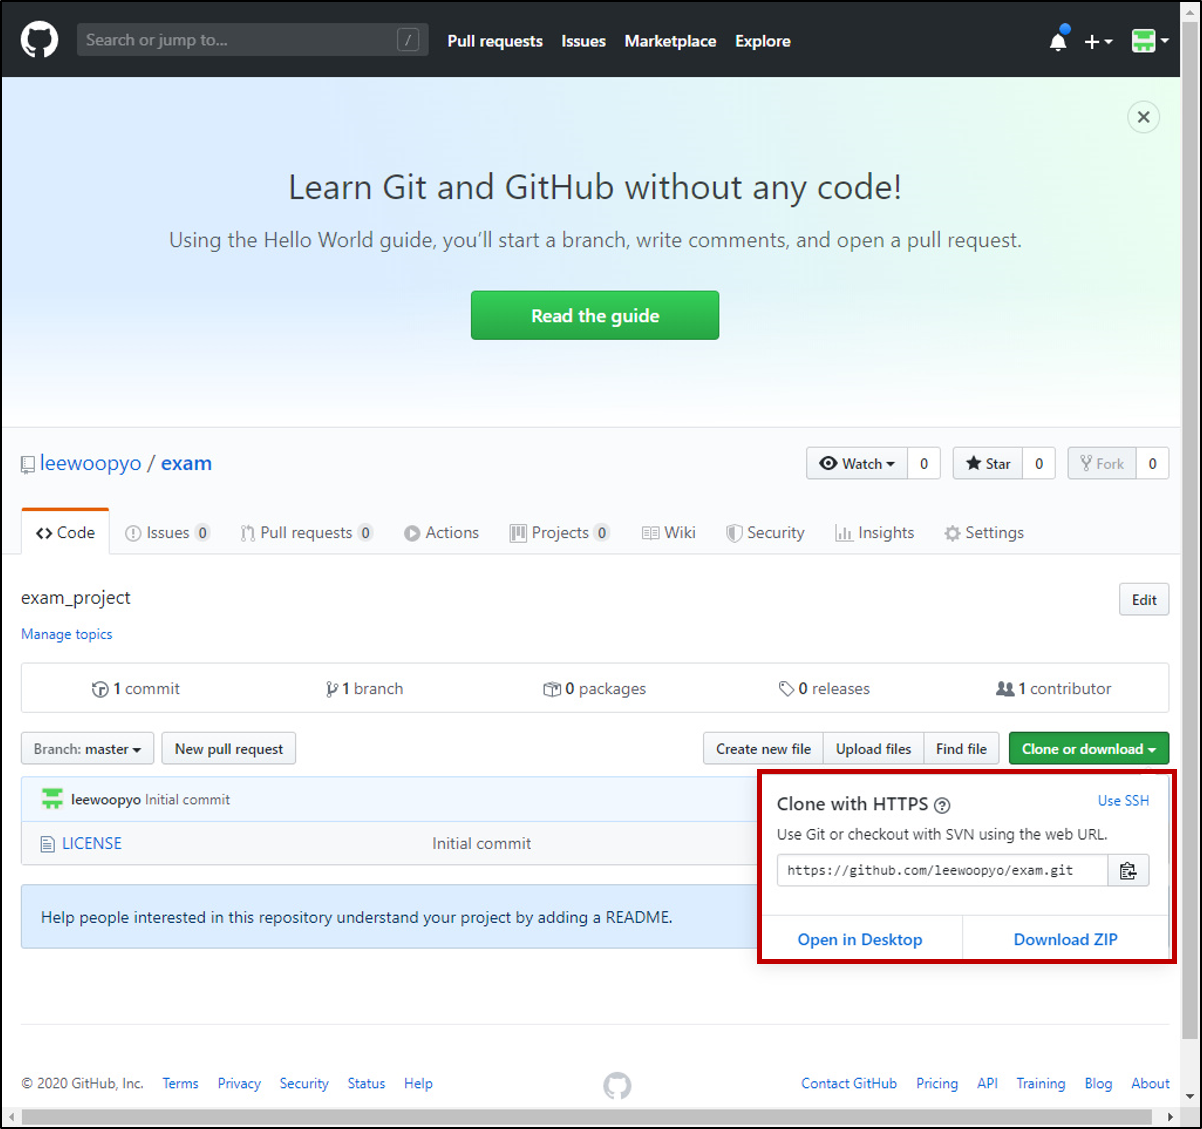Star the exam repository
The image size is (1202, 1129).
click(x=988, y=463)
